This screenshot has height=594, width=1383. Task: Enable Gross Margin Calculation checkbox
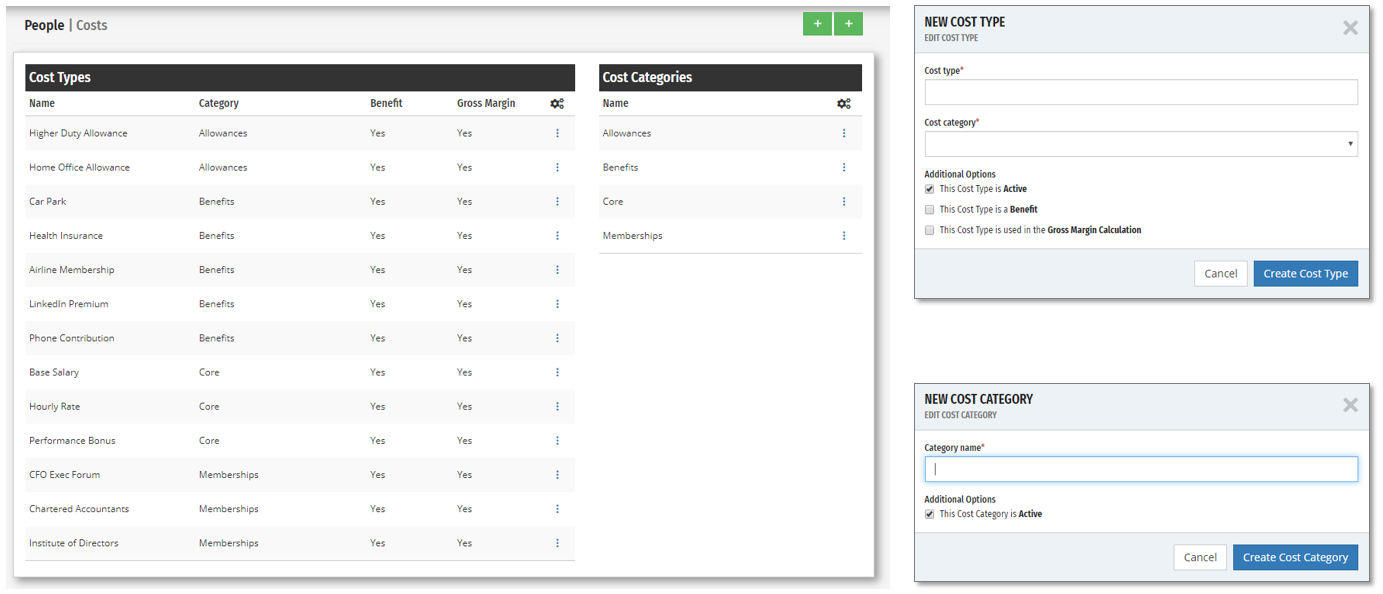[x=929, y=230]
